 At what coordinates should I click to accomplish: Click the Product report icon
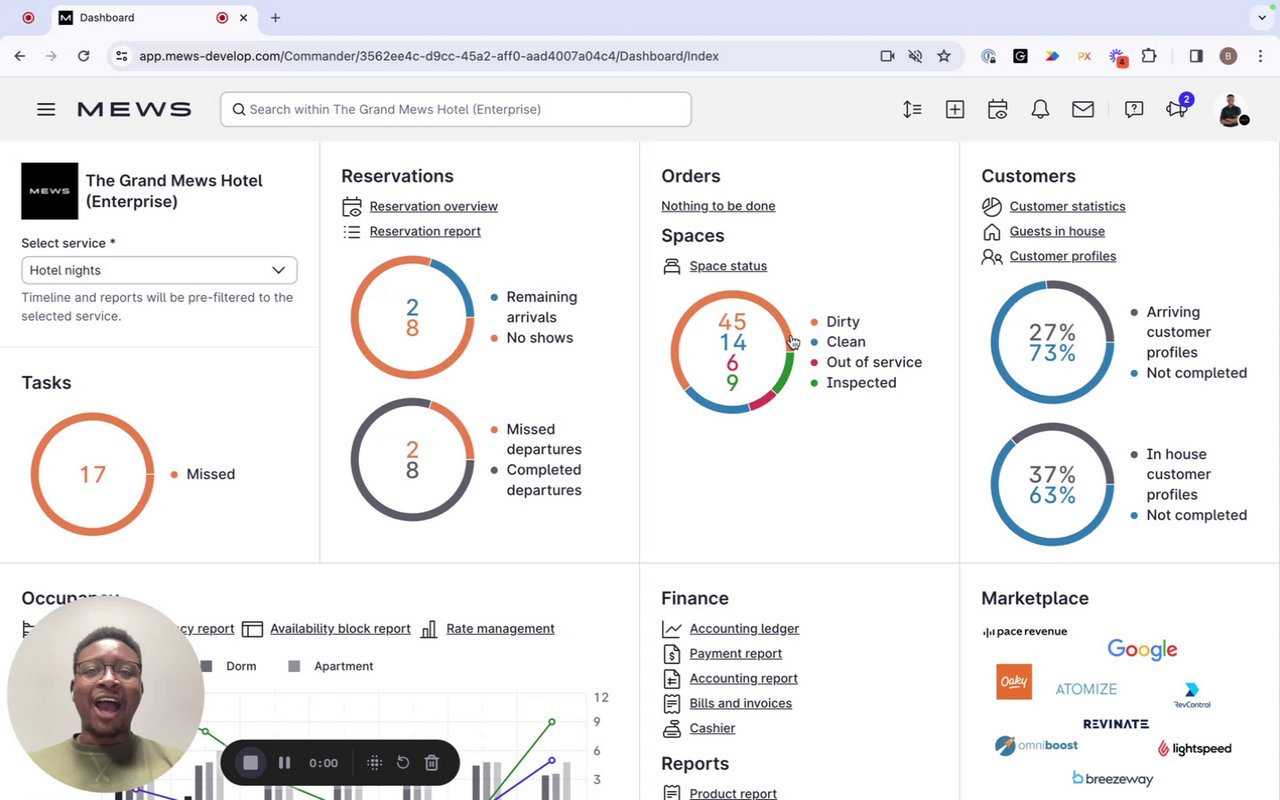pyautogui.click(x=672, y=793)
